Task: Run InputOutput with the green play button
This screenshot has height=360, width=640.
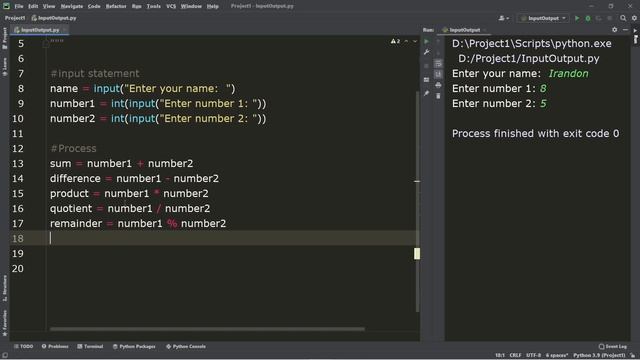Action: [x=577, y=18]
